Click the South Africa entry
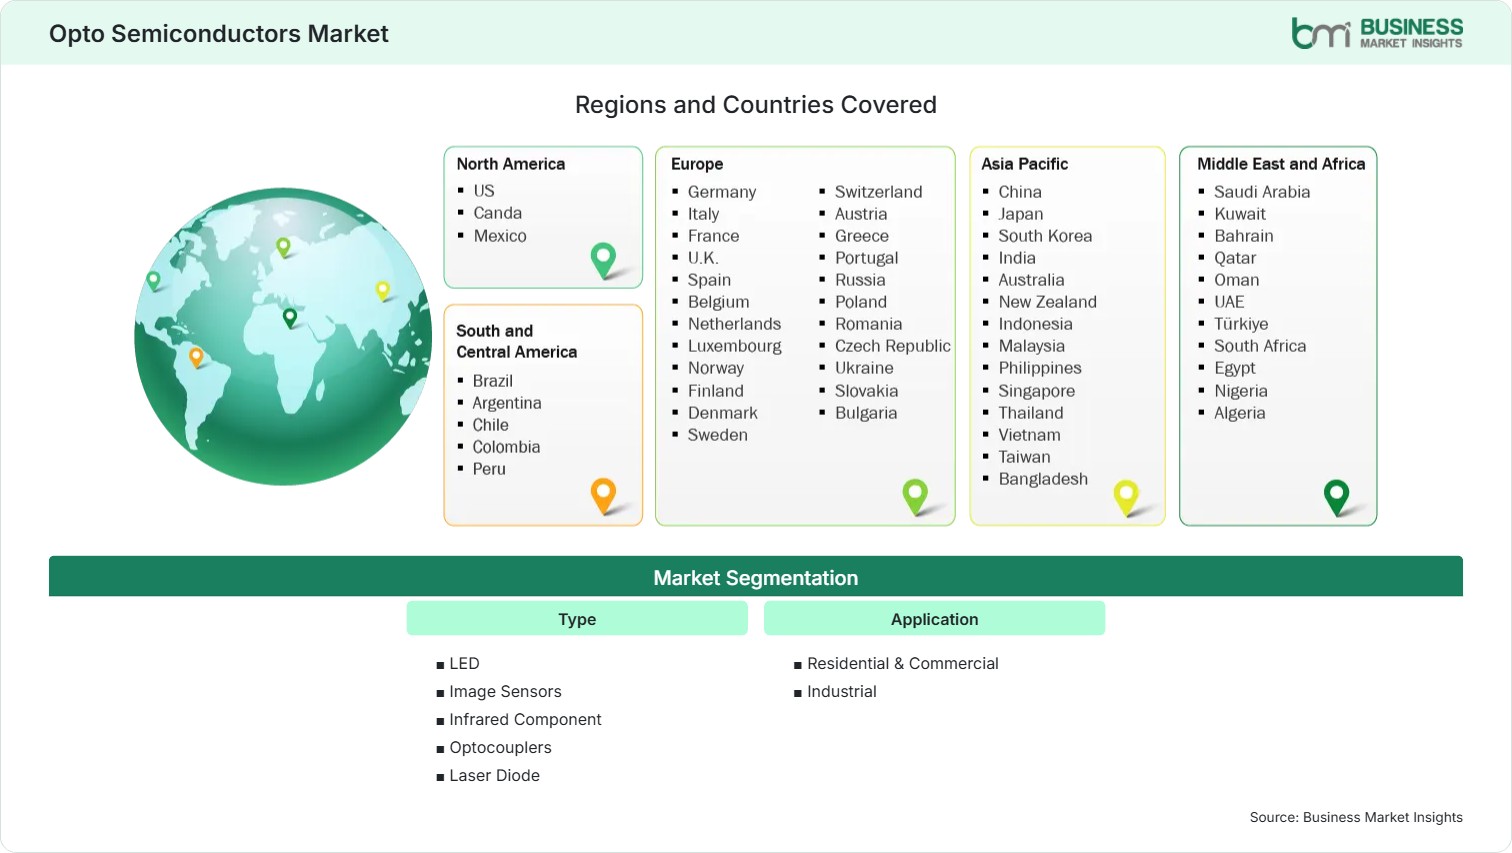Screen dimensions: 1512x853 tap(1260, 346)
